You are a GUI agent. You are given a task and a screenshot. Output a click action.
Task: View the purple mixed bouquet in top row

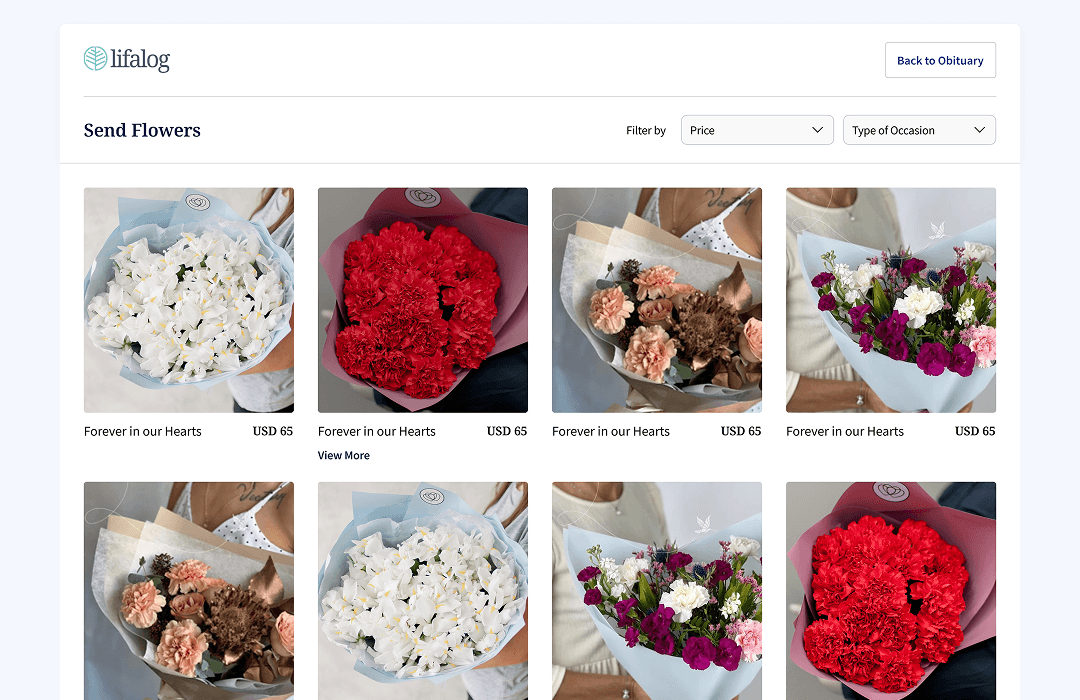pos(890,300)
